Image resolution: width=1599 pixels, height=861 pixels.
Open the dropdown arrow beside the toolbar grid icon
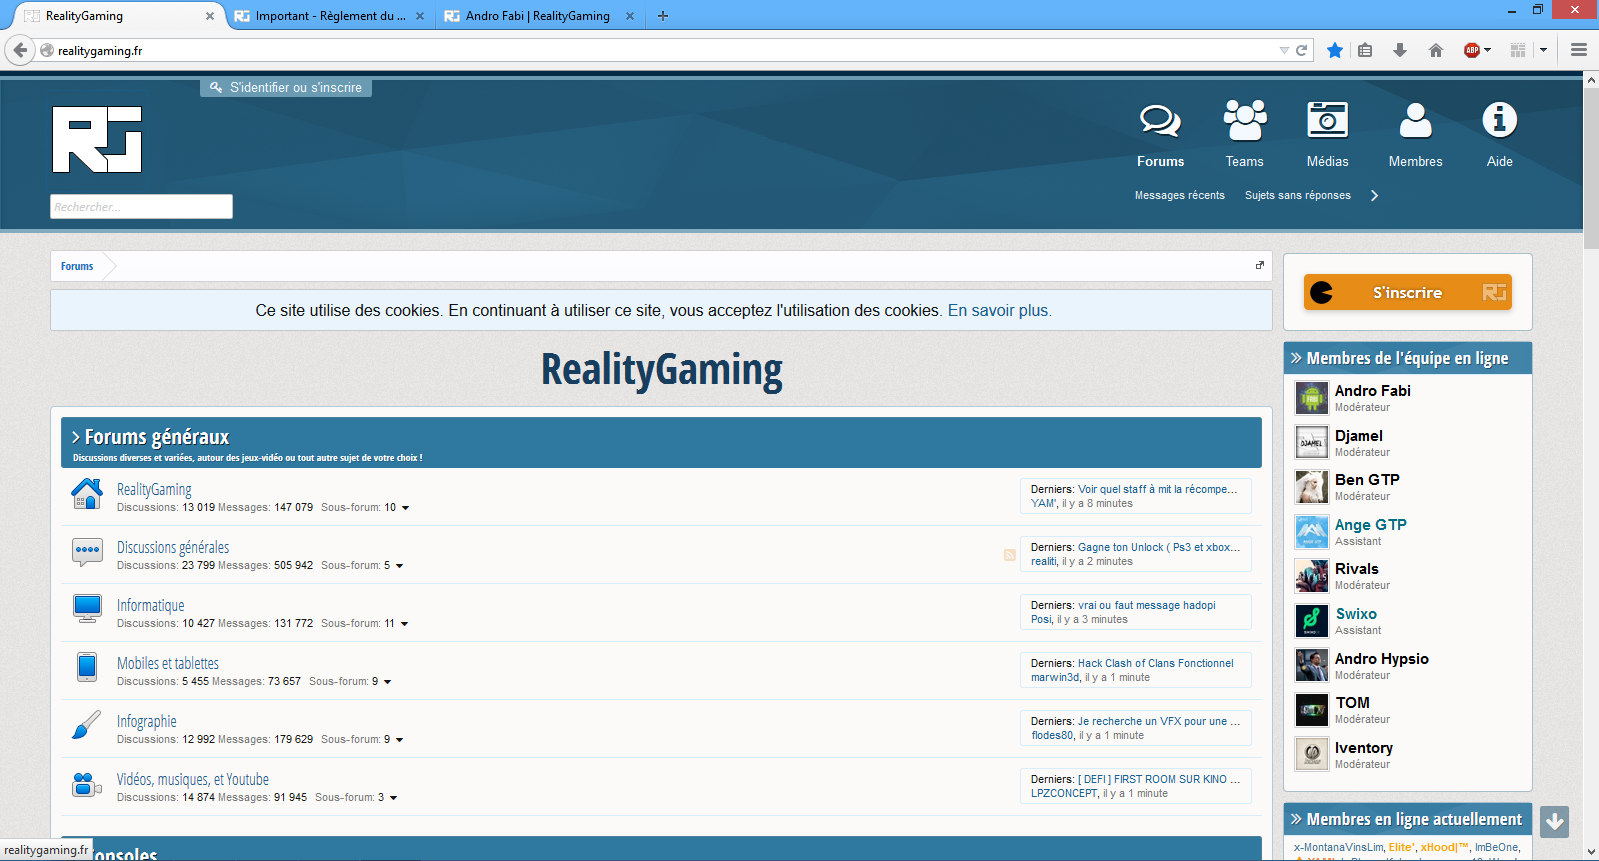pos(1543,50)
